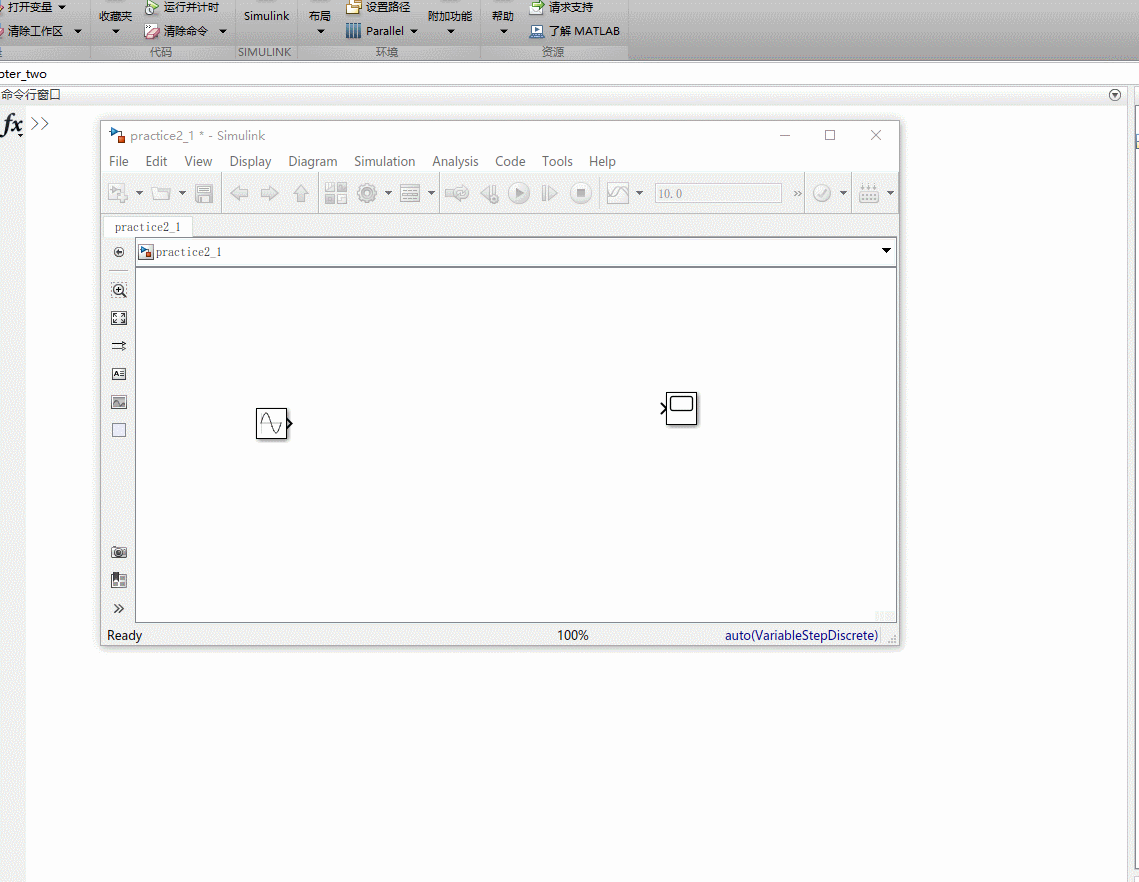Click the Viewmarks icon in palette
This screenshot has width=1139, height=882.
pyautogui.click(x=119, y=580)
